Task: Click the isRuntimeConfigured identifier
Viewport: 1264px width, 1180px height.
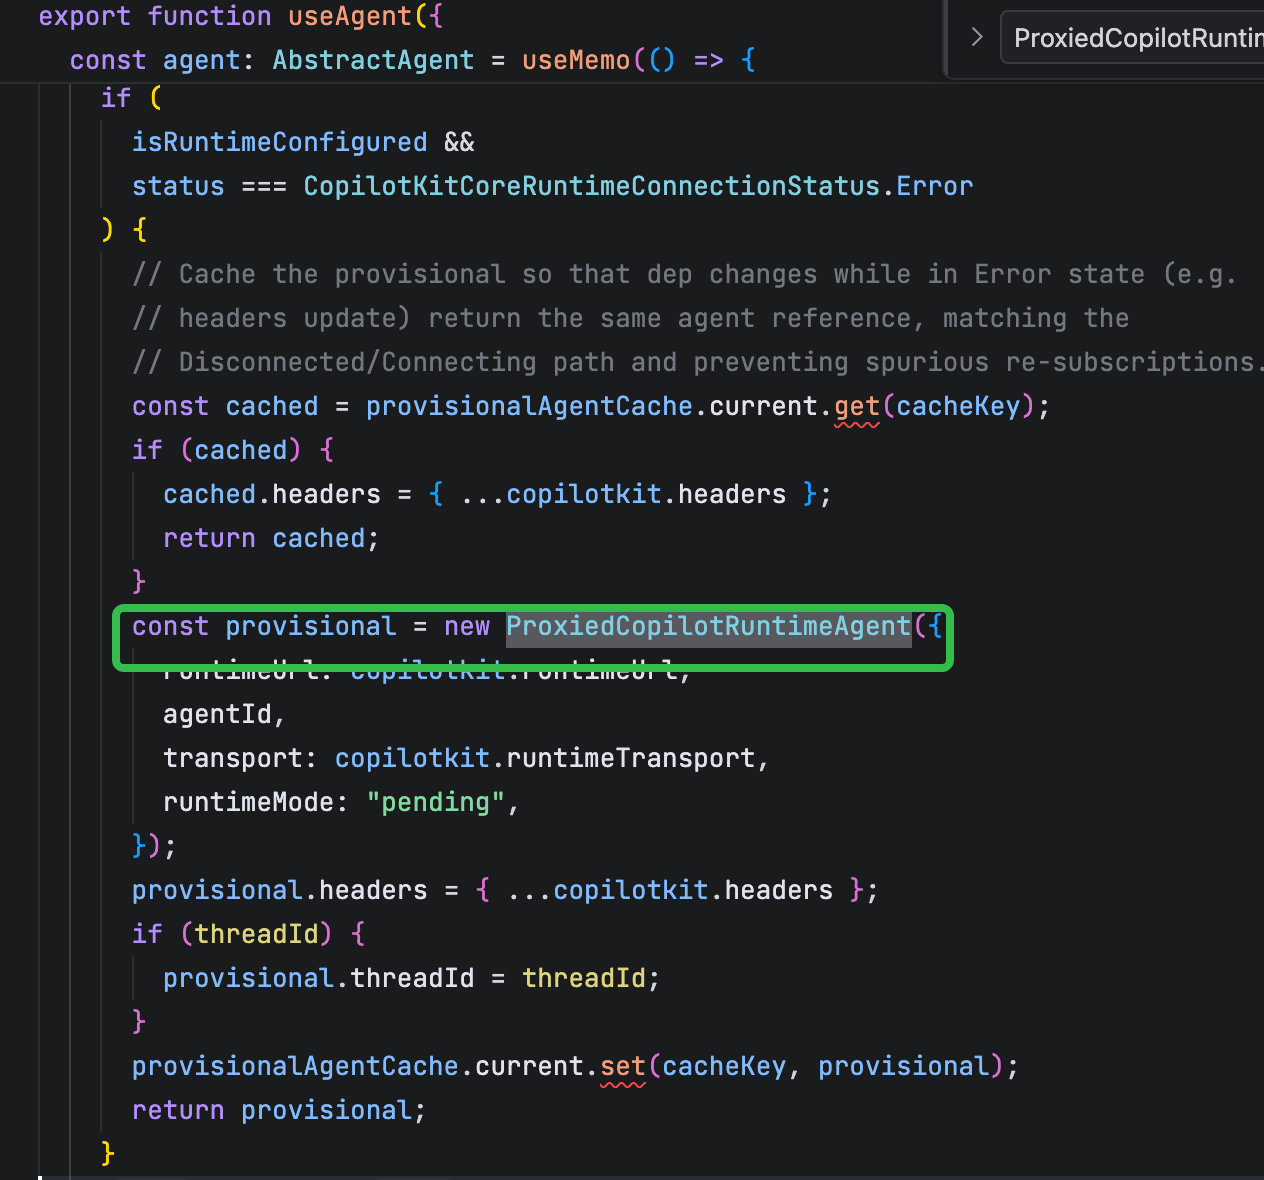Action: pyautogui.click(x=280, y=142)
